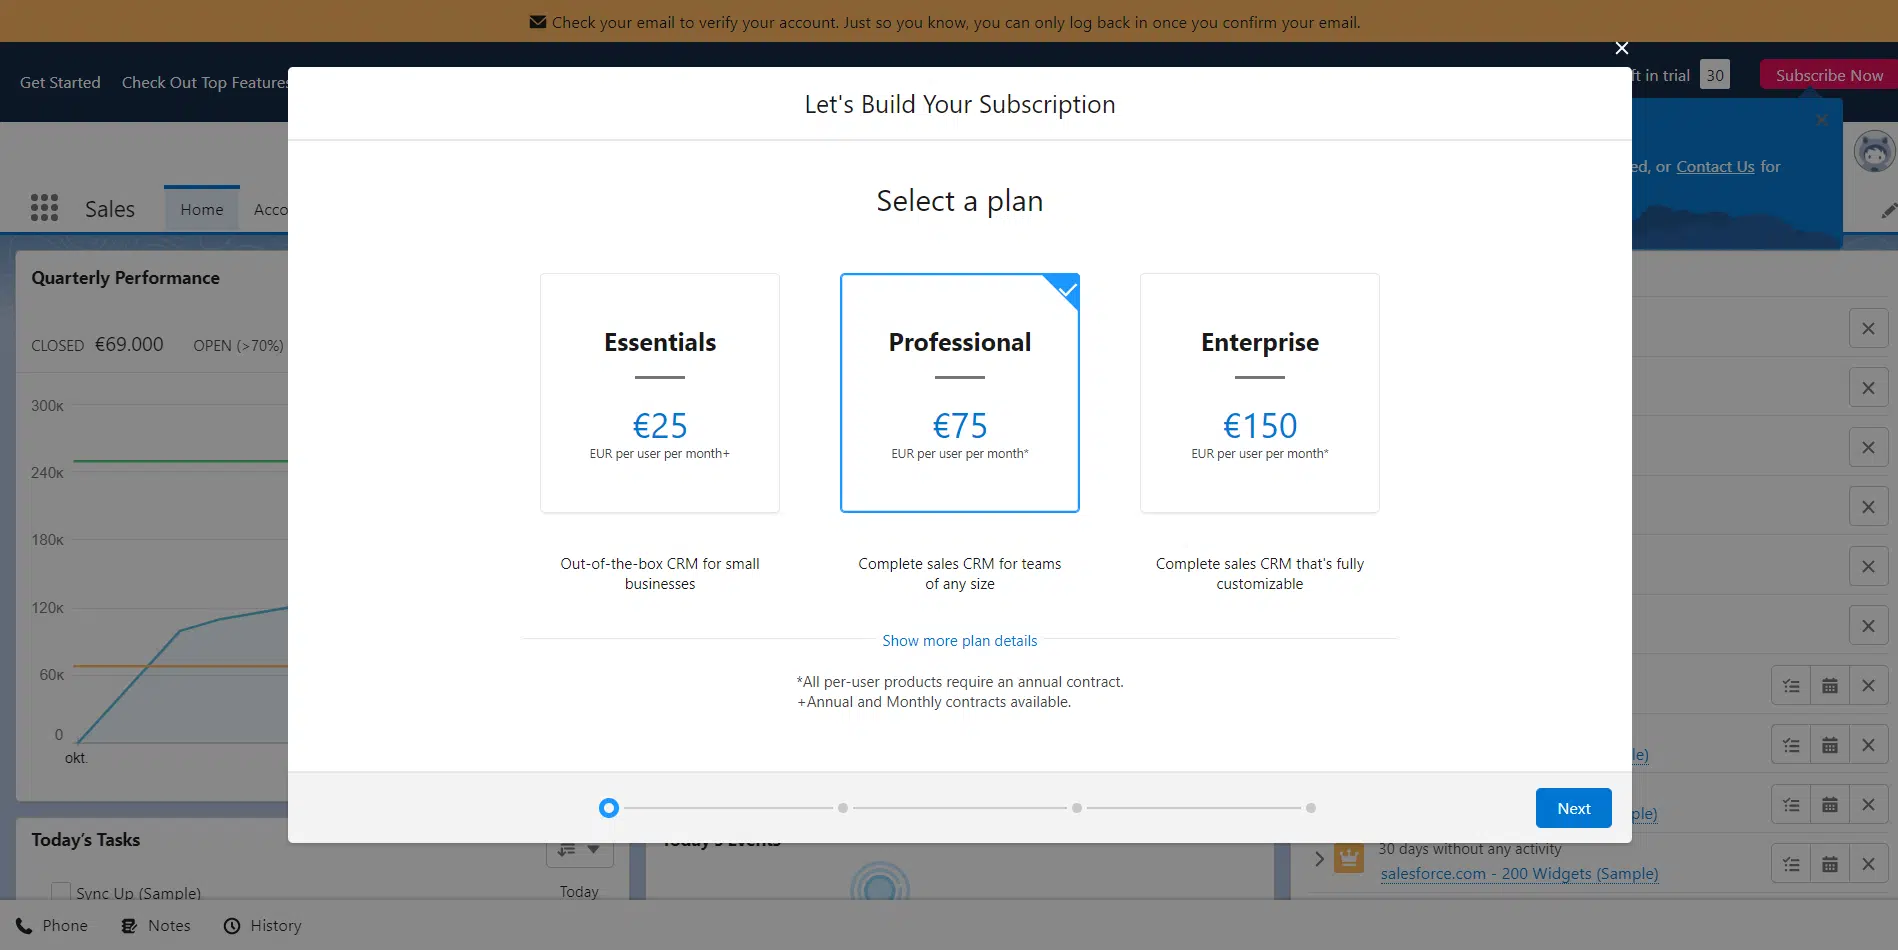Open the Today's Tasks filter dropdown
This screenshot has width=1898, height=950.
pos(580,850)
